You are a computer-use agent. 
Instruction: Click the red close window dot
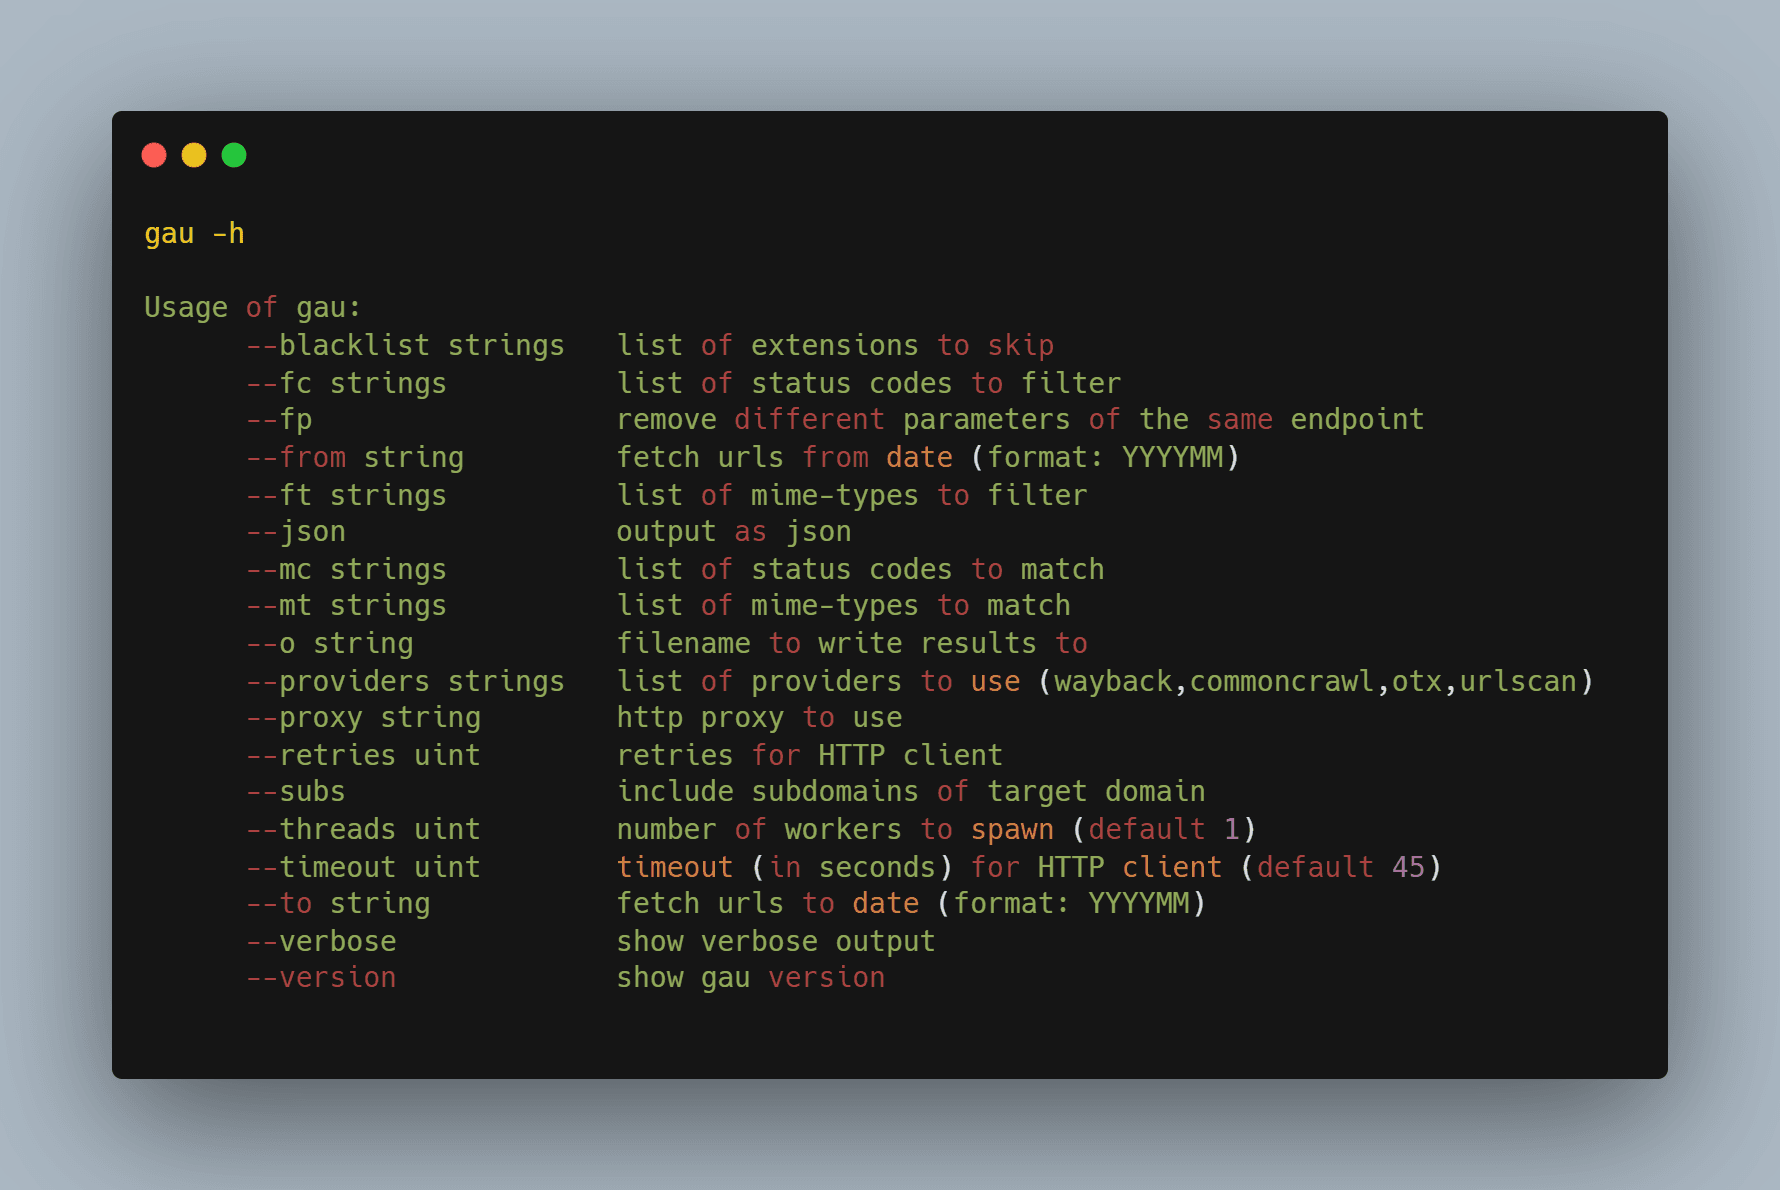pyautogui.click(x=154, y=155)
